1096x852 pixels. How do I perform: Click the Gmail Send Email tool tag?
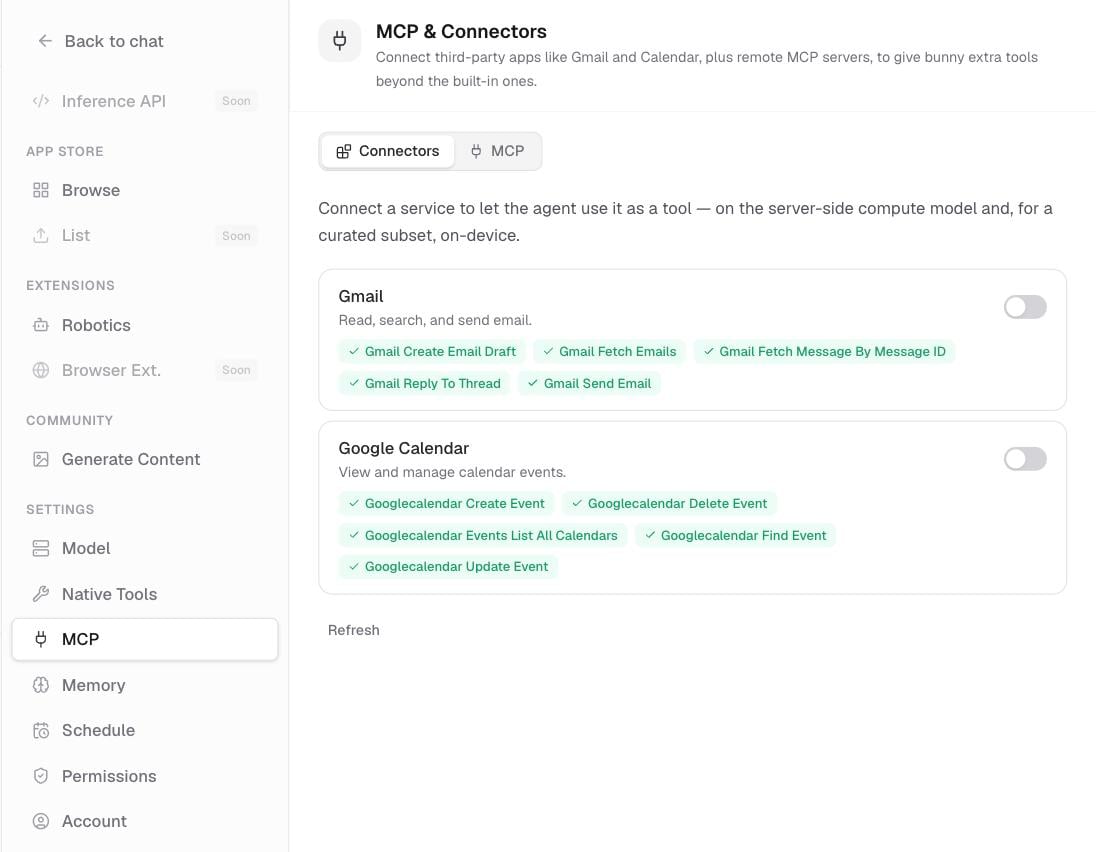589,383
